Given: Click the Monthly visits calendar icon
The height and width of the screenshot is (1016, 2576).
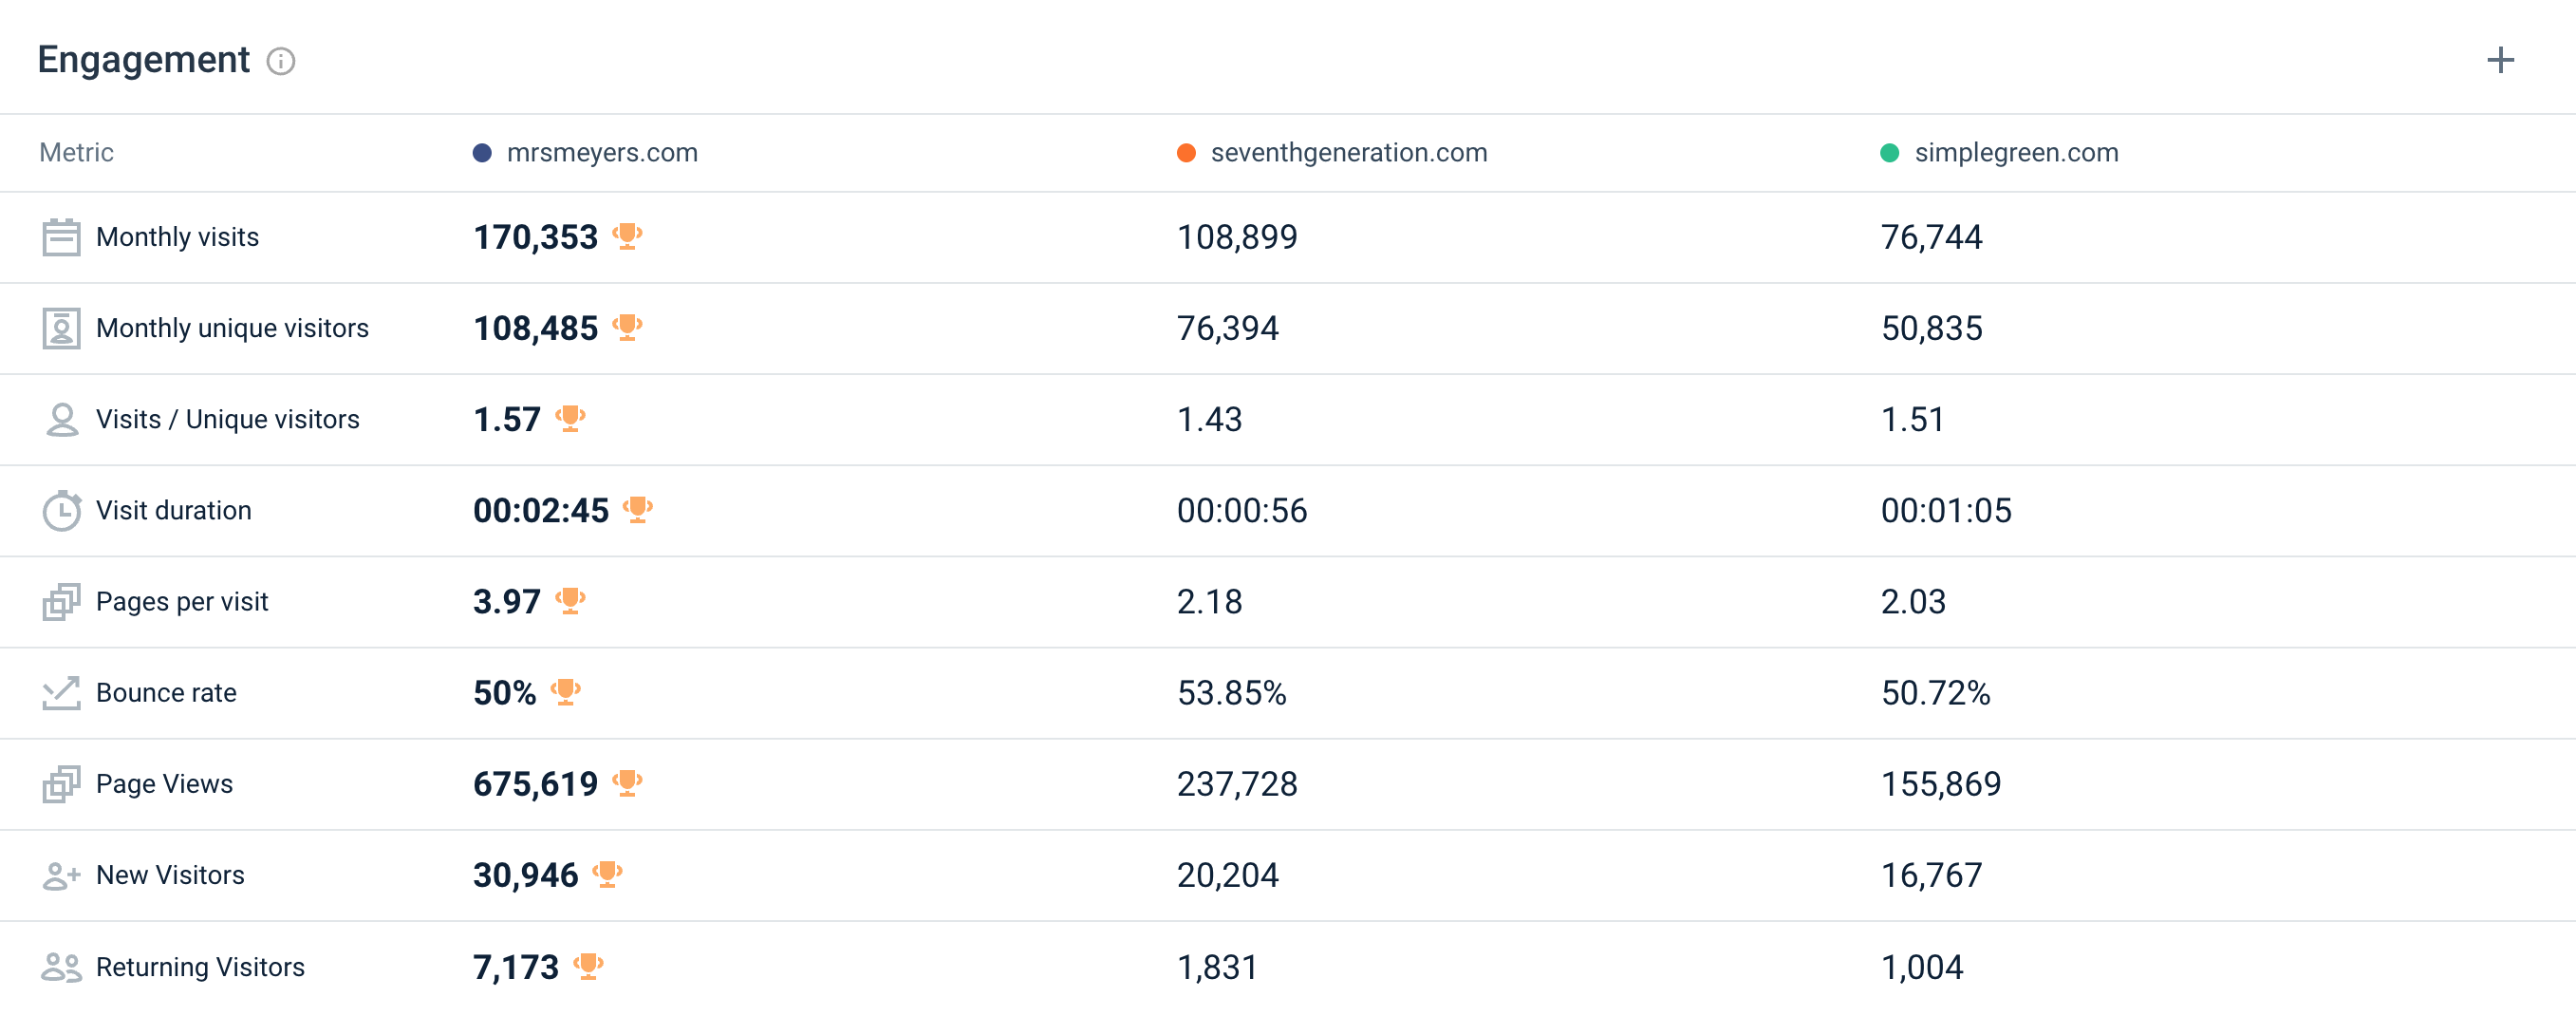Looking at the screenshot, I should coord(61,237).
